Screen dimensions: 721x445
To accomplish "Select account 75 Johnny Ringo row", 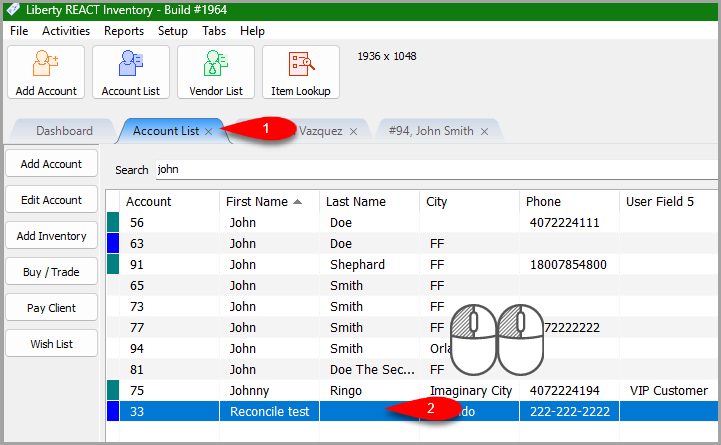I will coord(412,390).
